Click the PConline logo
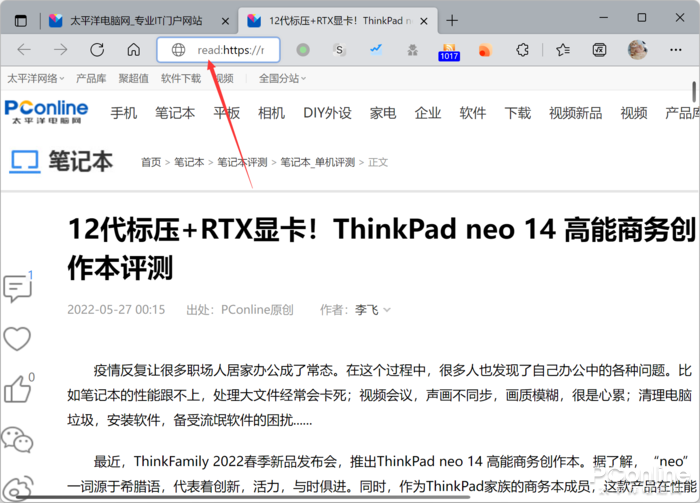 (x=46, y=112)
